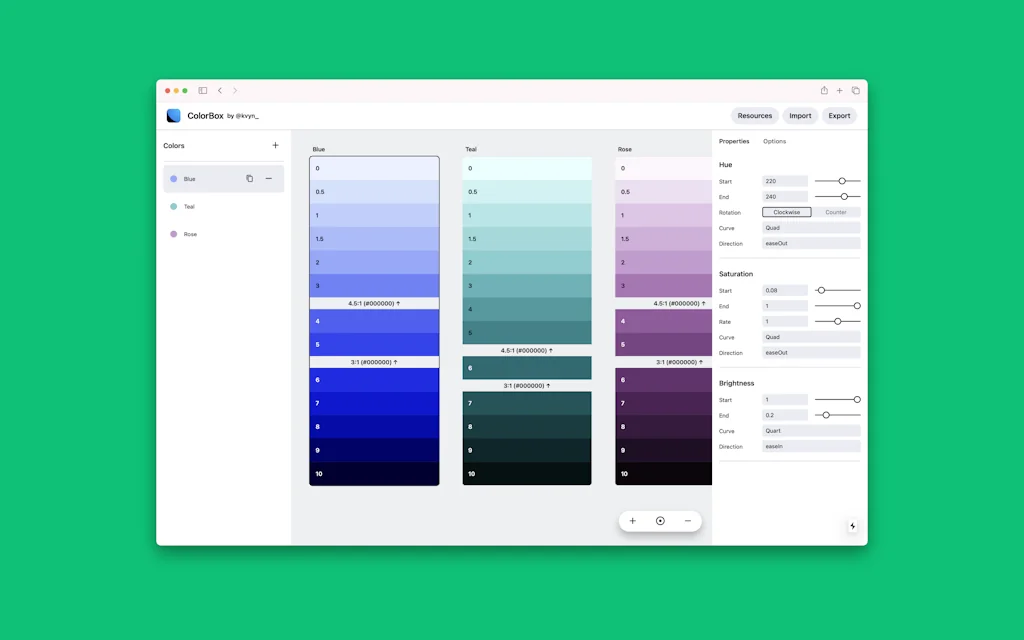Change the Brightness Curve from Quart
Viewport: 1024px width, 640px height.
click(811, 431)
